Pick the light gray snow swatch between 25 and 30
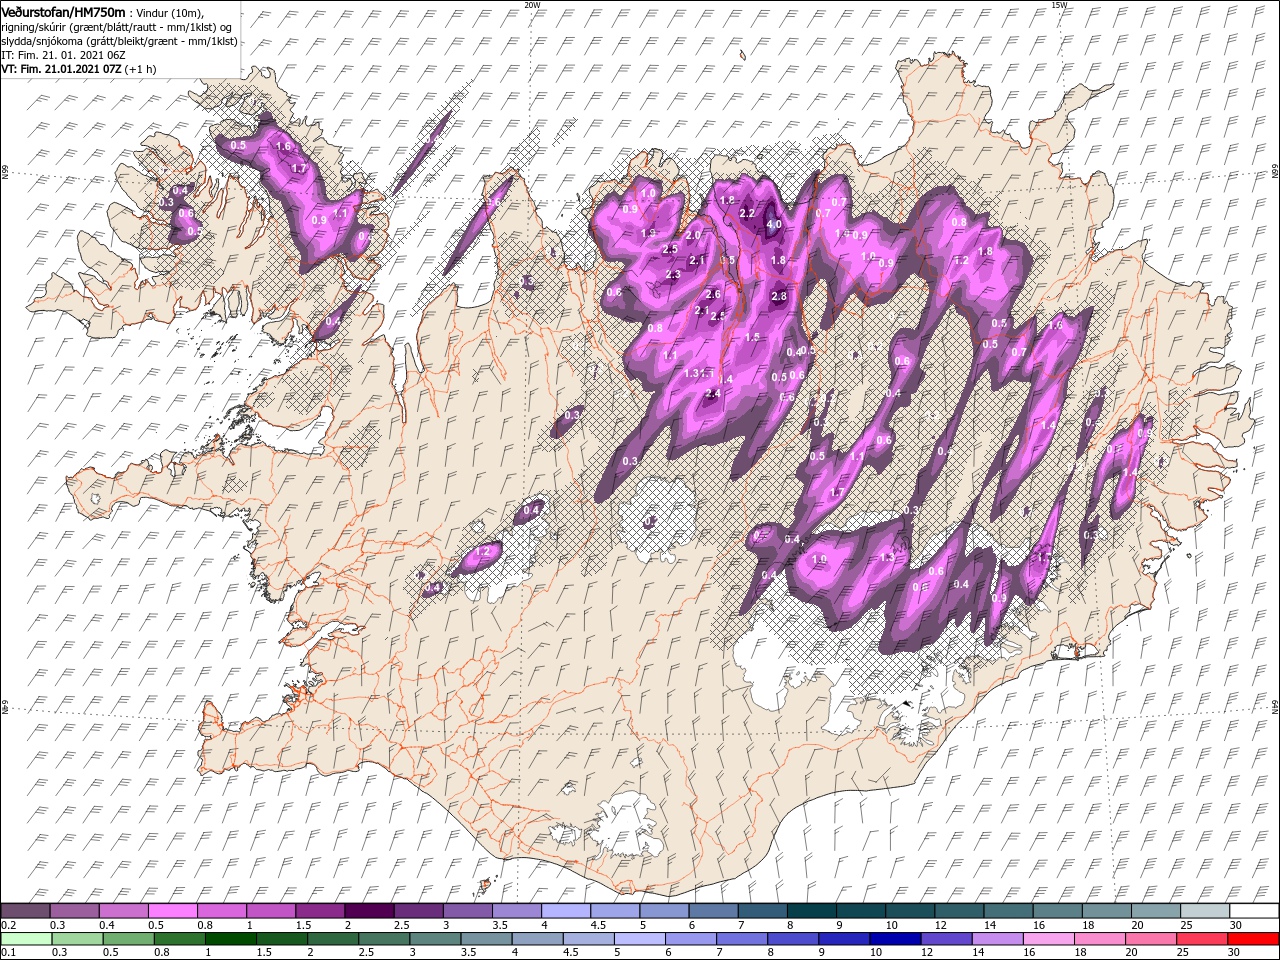This screenshot has width=1280, height=960. point(1204,911)
